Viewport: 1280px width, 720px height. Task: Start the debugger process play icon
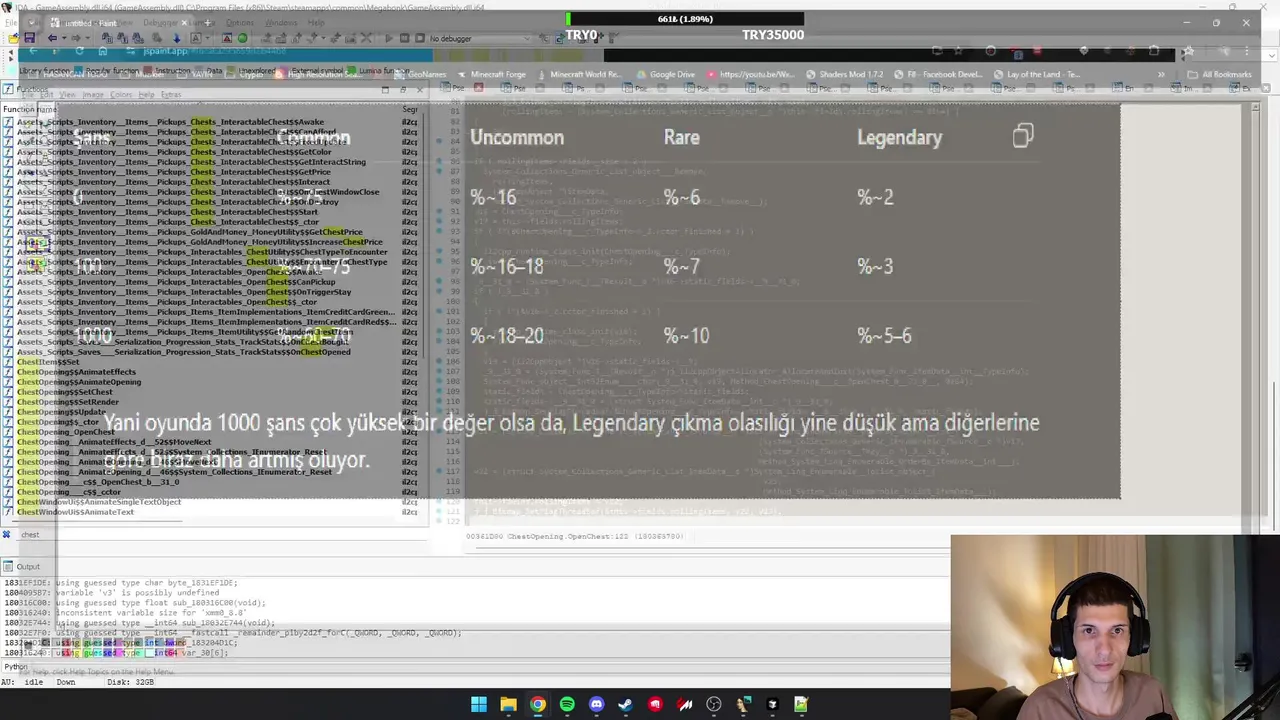click(388, 38)
